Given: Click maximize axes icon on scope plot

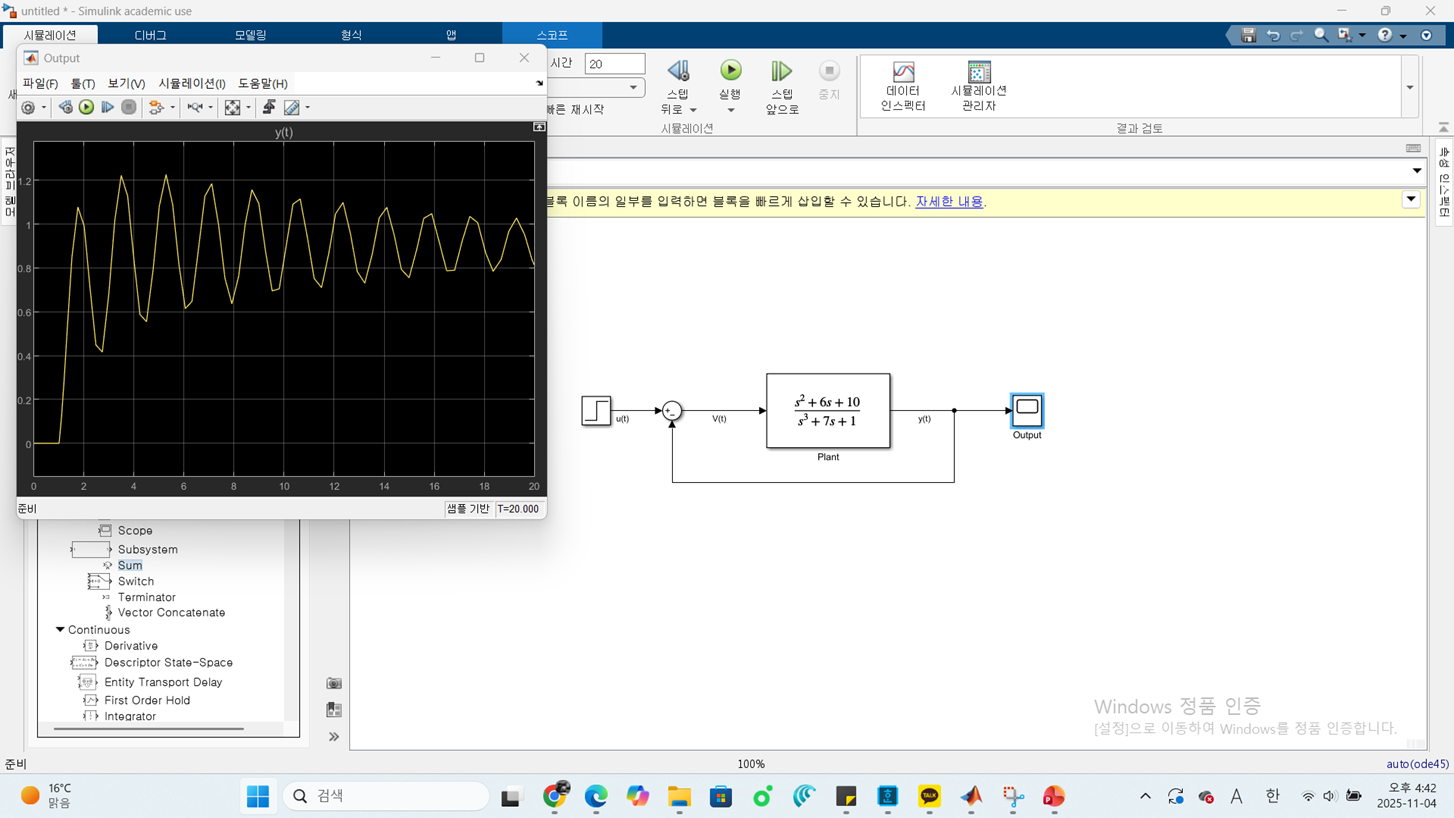Looking at the screenshot, I should coord(539,127).
